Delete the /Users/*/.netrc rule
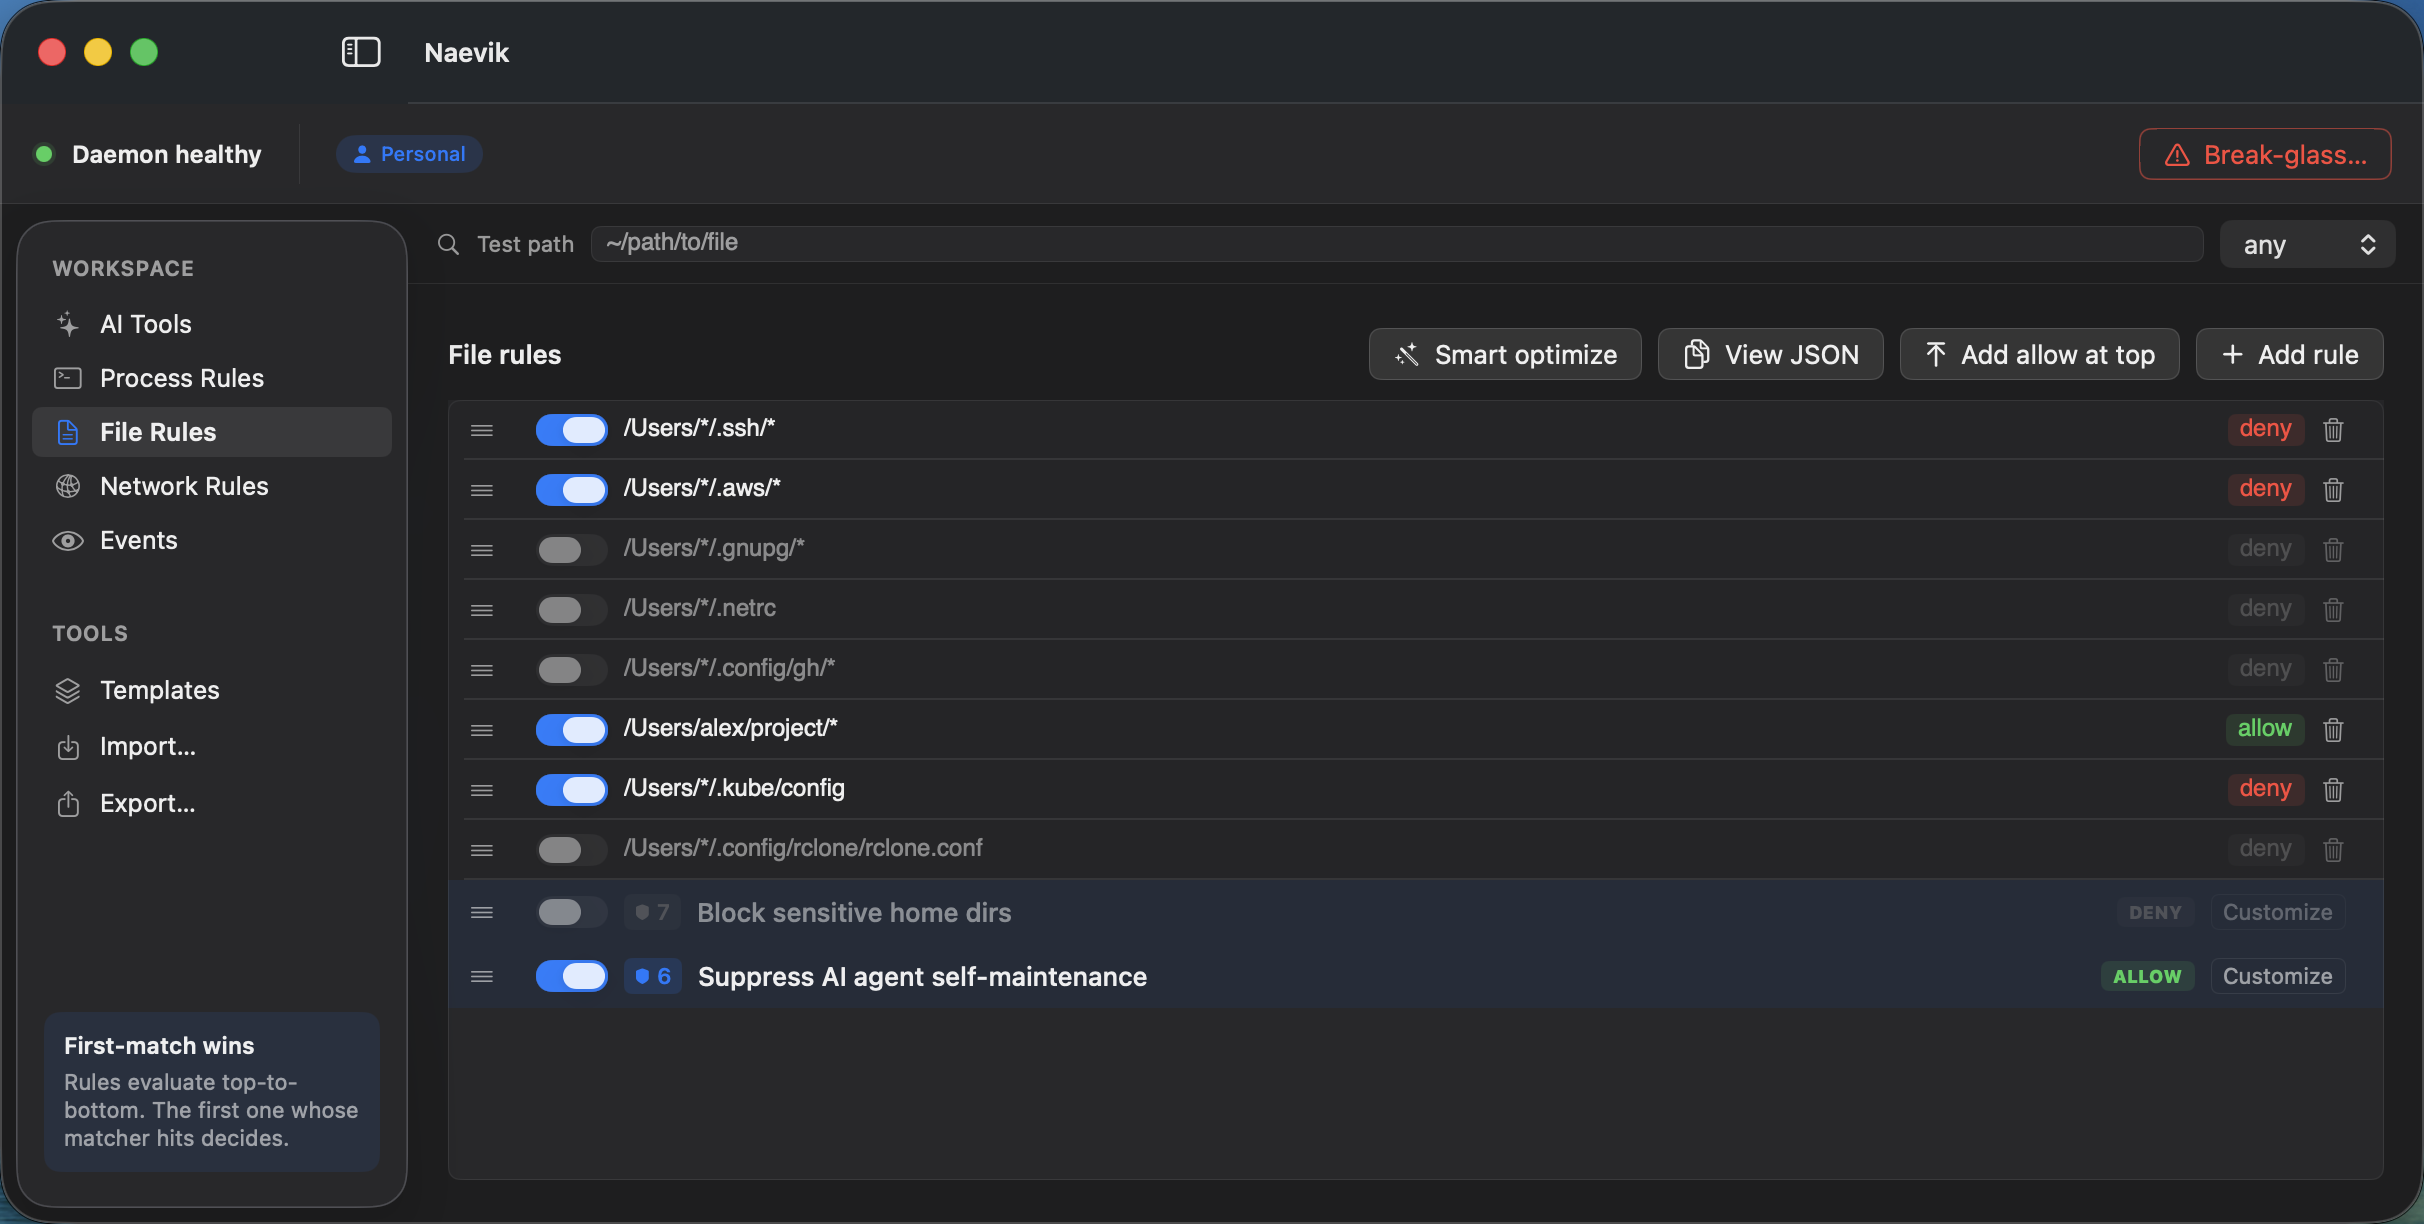The height and width of the screenshot is (1224, 2424). click(2333, 609)
